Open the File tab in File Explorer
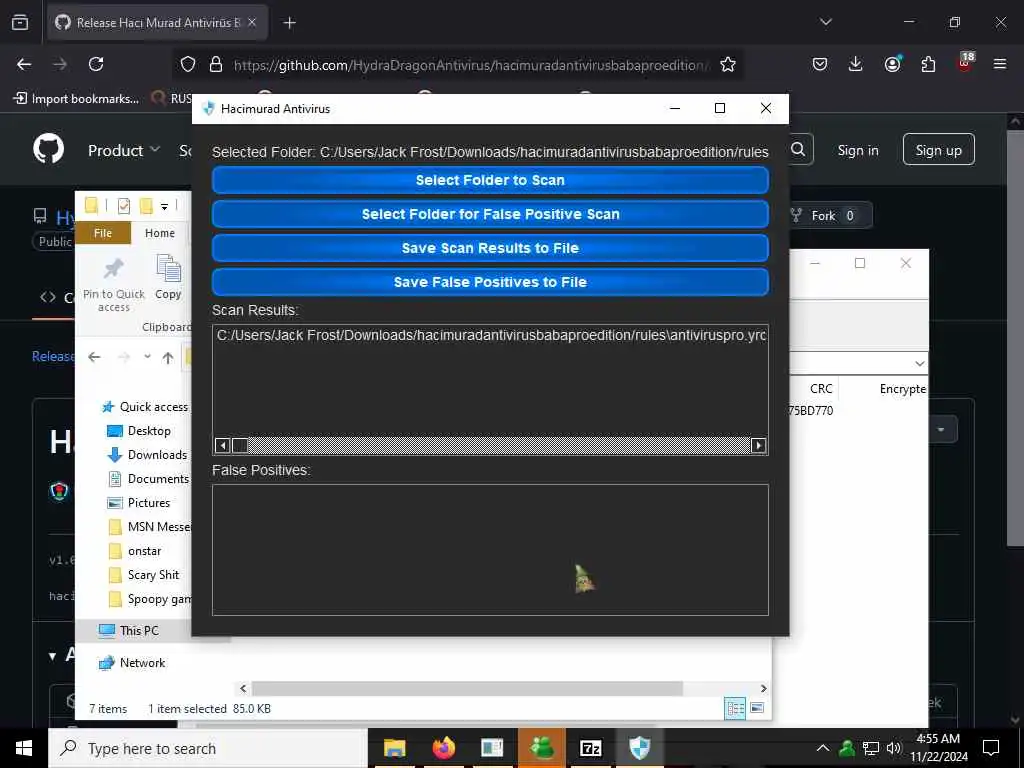 tap(103, 233)
